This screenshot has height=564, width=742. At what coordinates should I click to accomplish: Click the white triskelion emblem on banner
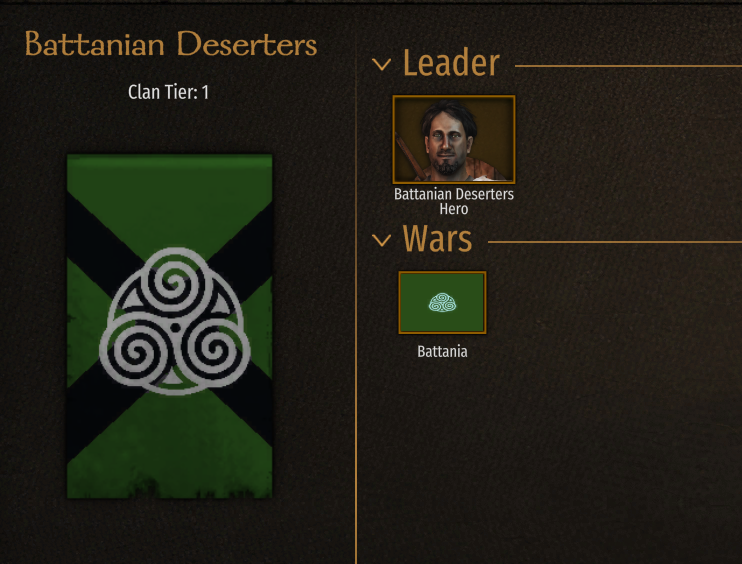(x=175, y=321)
